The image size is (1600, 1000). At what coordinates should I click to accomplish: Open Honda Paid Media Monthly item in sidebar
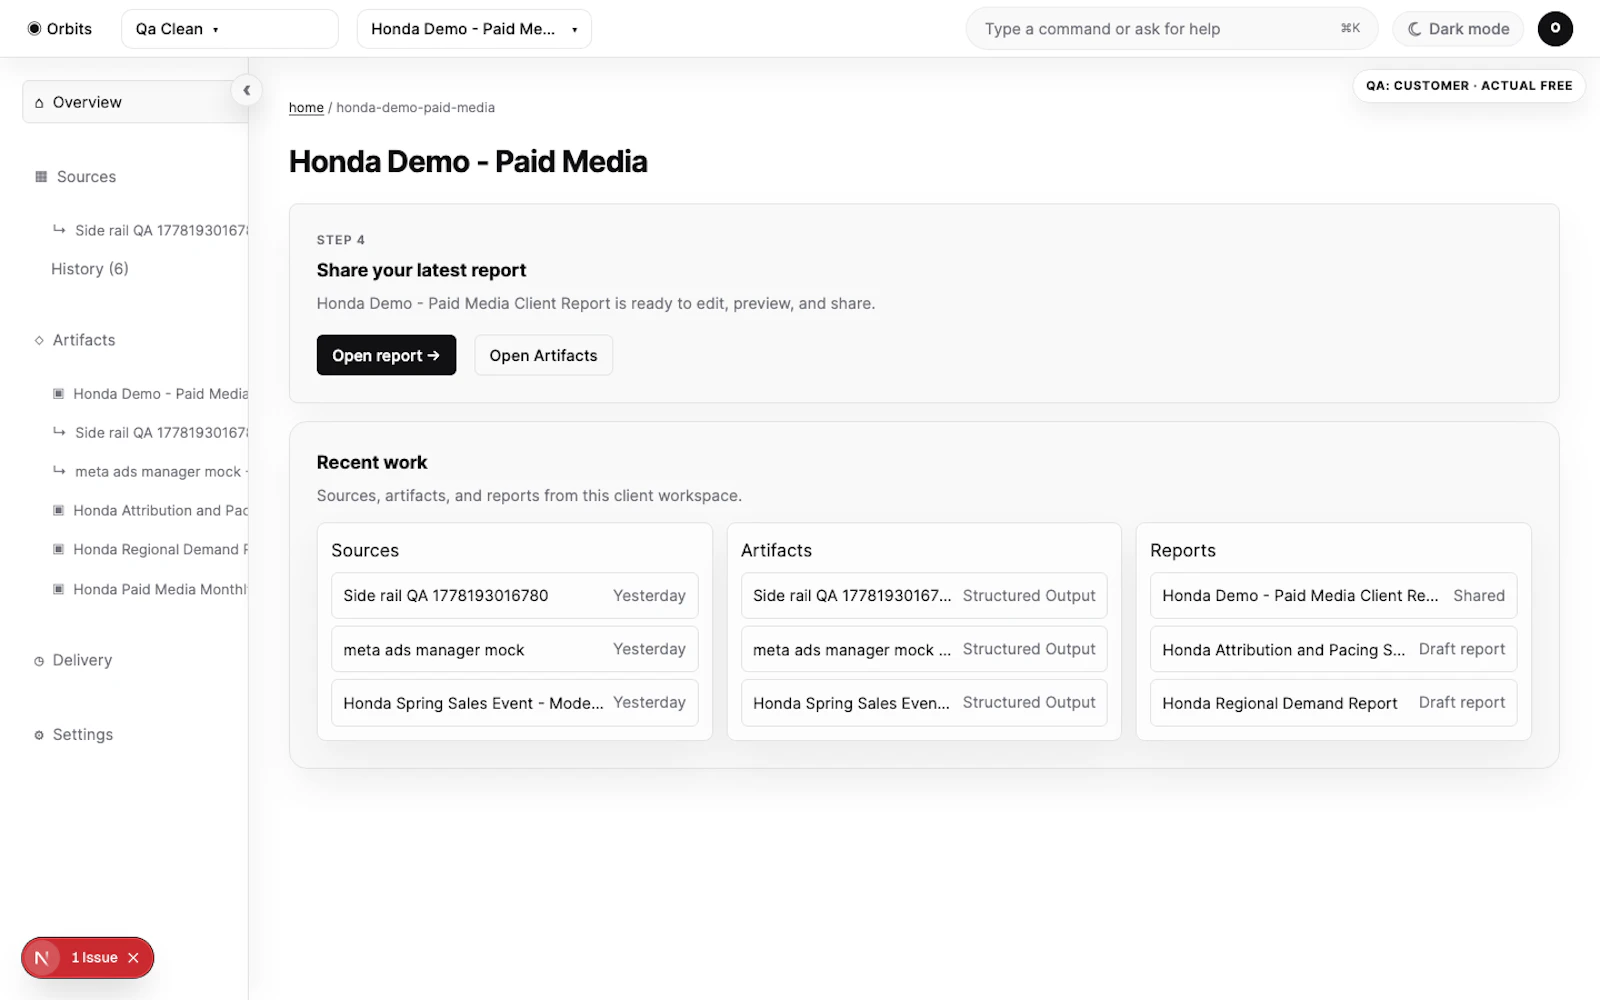(150, 590)
